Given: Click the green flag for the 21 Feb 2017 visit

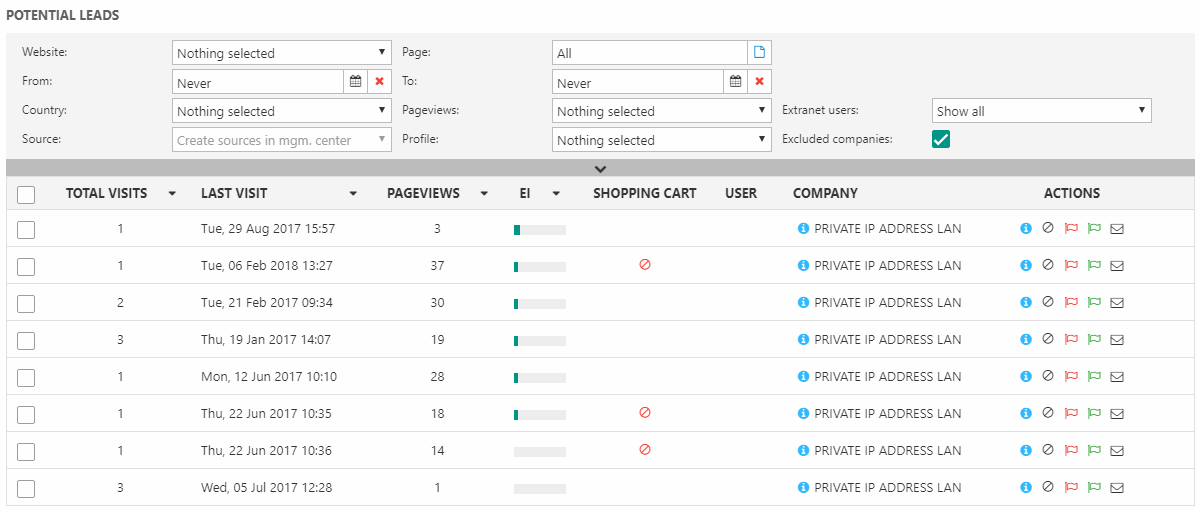Looking at the screenshot, I should pyautogui.click(x=1094, y=303).
